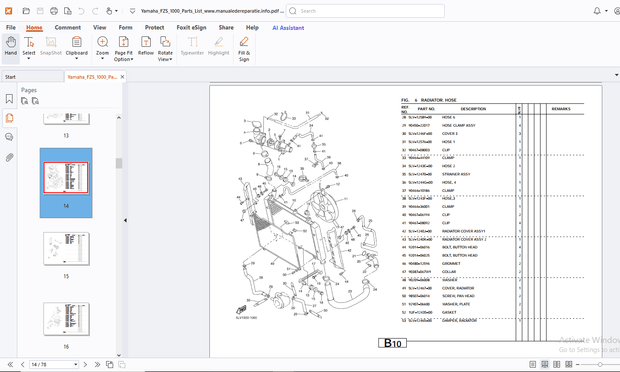Toggle facing pages view mode
The height and width of the screenshot is (372, 620).
click(557, 364)
